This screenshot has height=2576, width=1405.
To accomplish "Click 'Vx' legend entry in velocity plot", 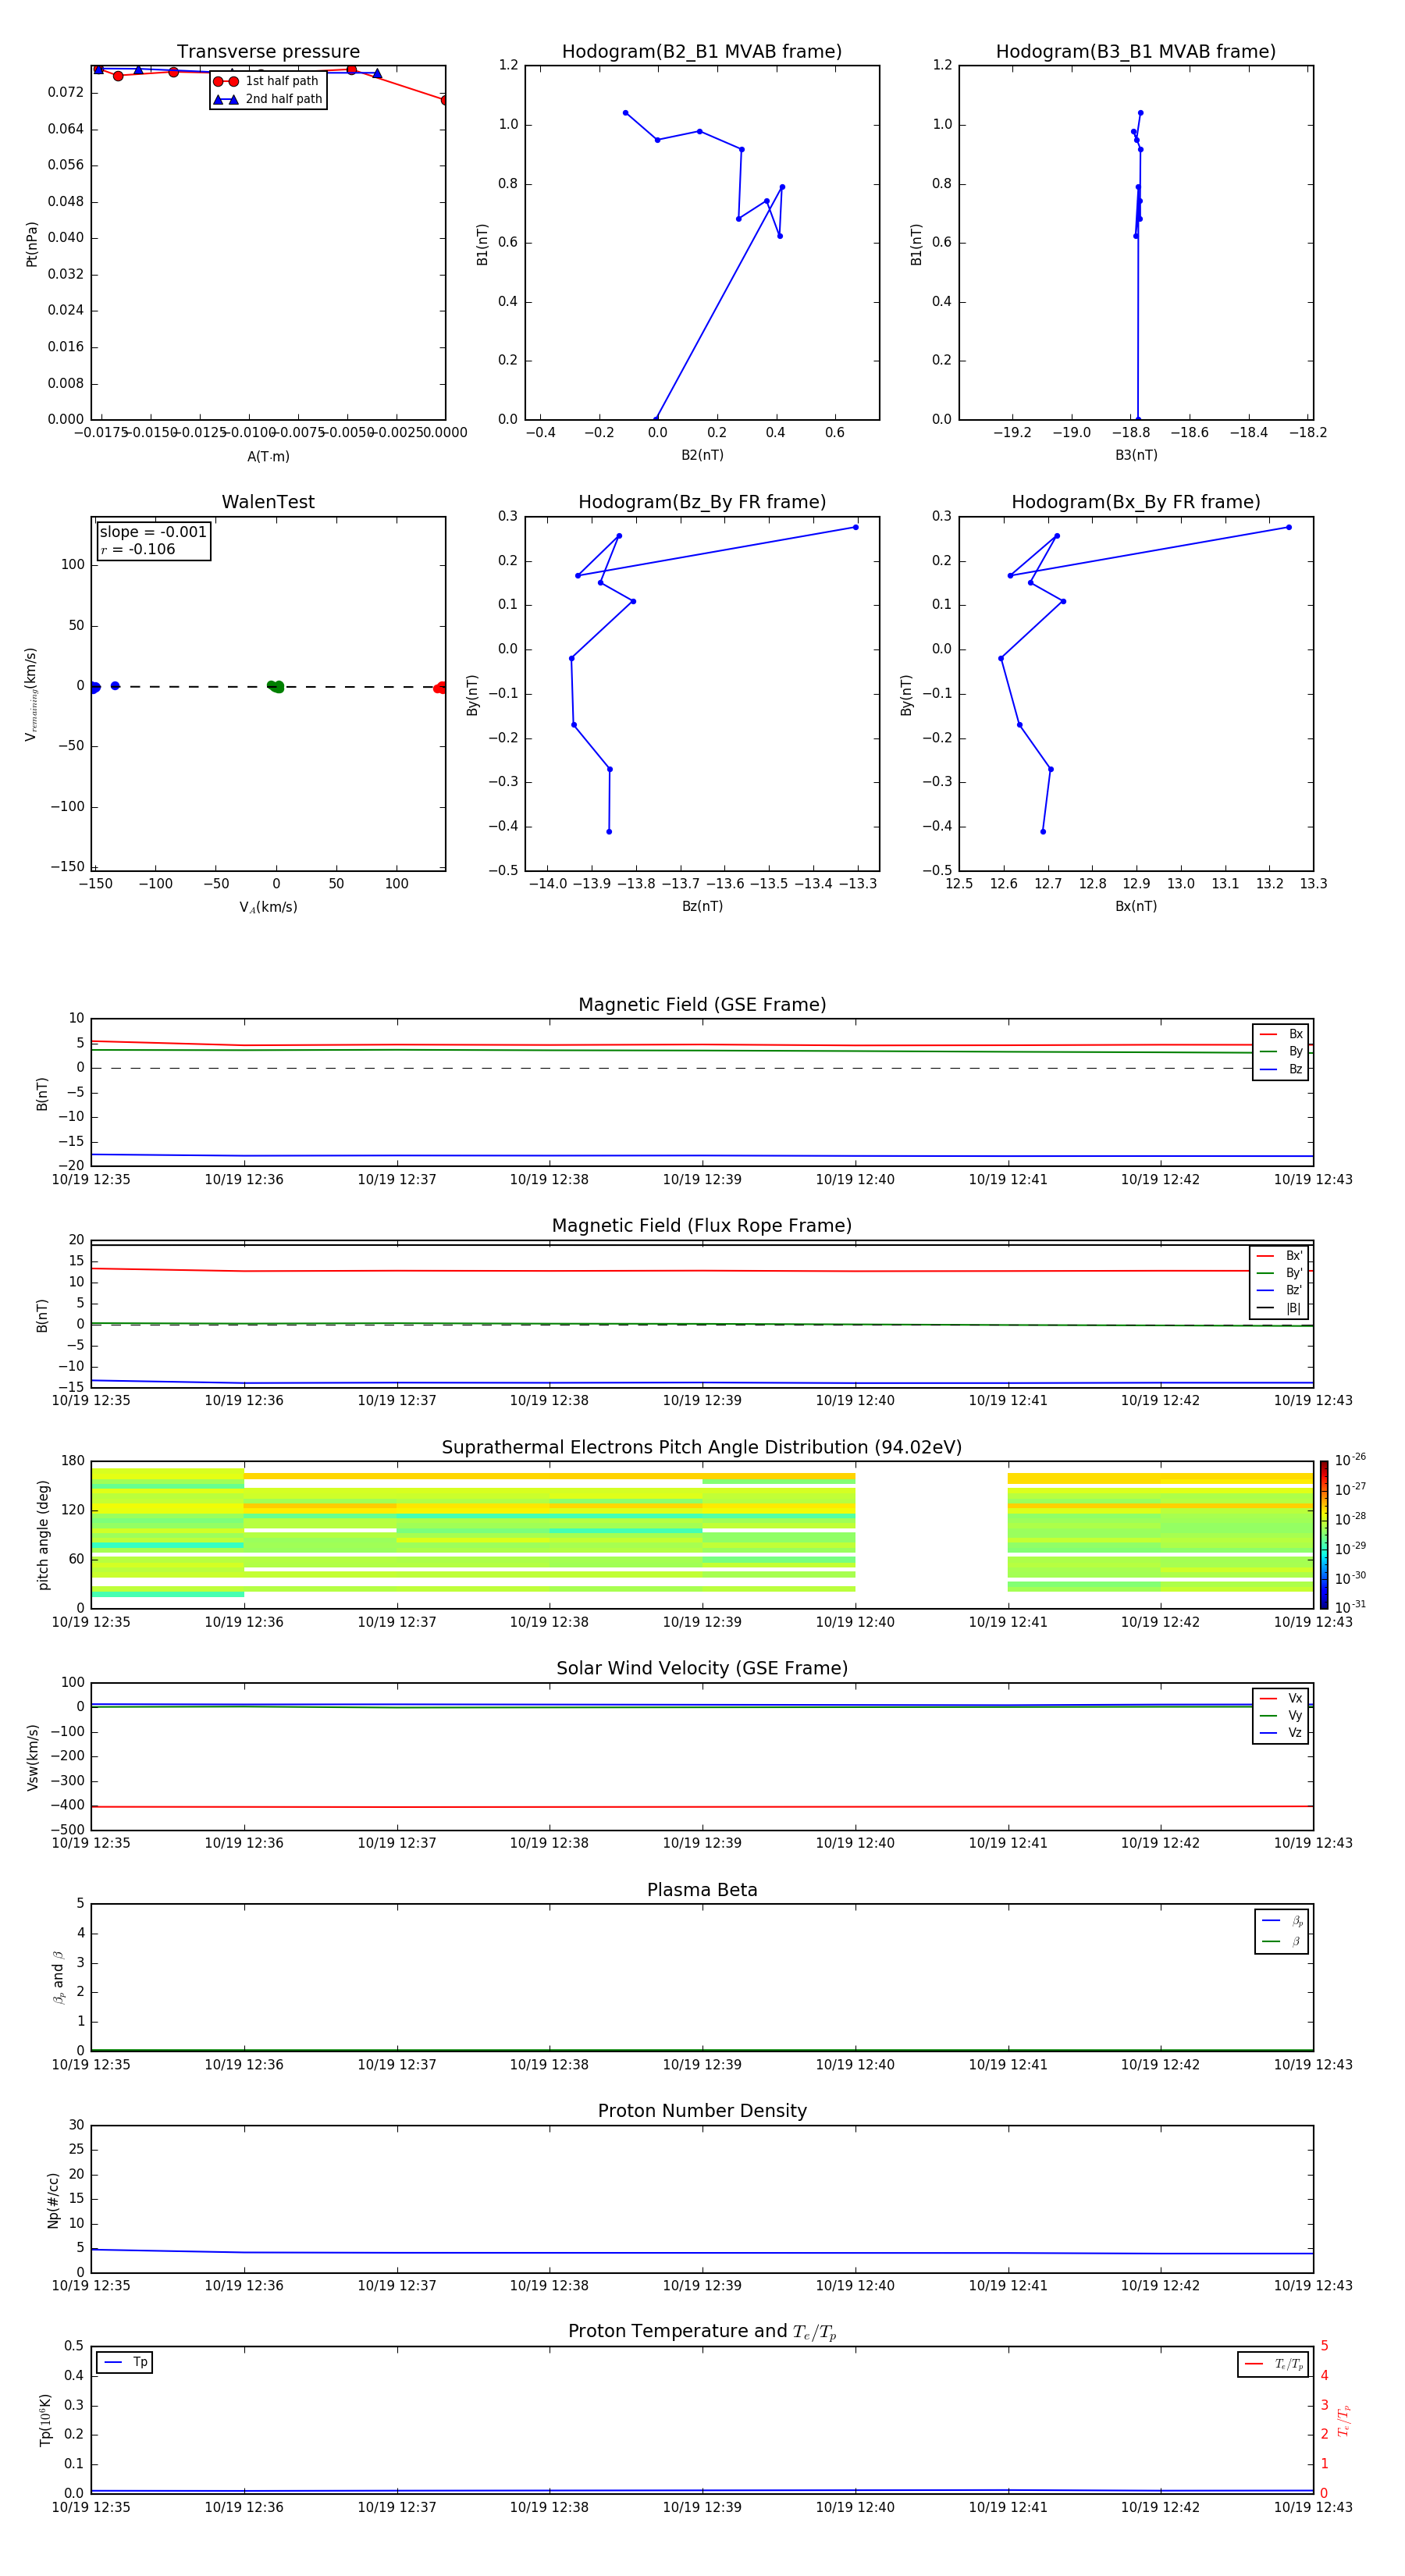I will [x=1281, y=1698].
